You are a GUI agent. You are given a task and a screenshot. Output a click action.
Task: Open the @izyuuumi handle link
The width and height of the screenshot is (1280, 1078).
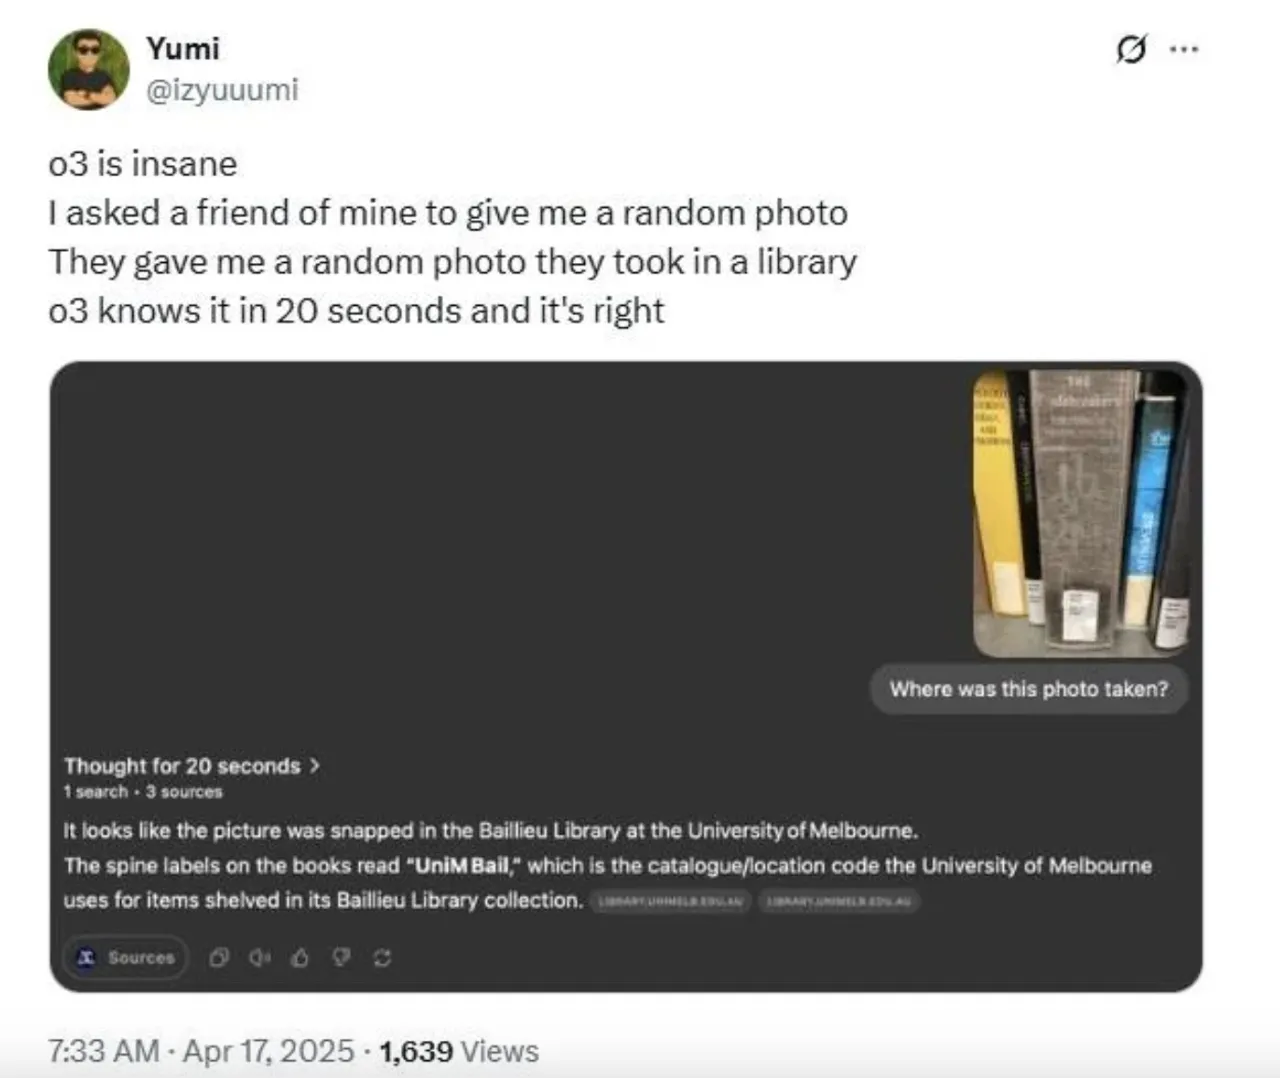[222, 90]
